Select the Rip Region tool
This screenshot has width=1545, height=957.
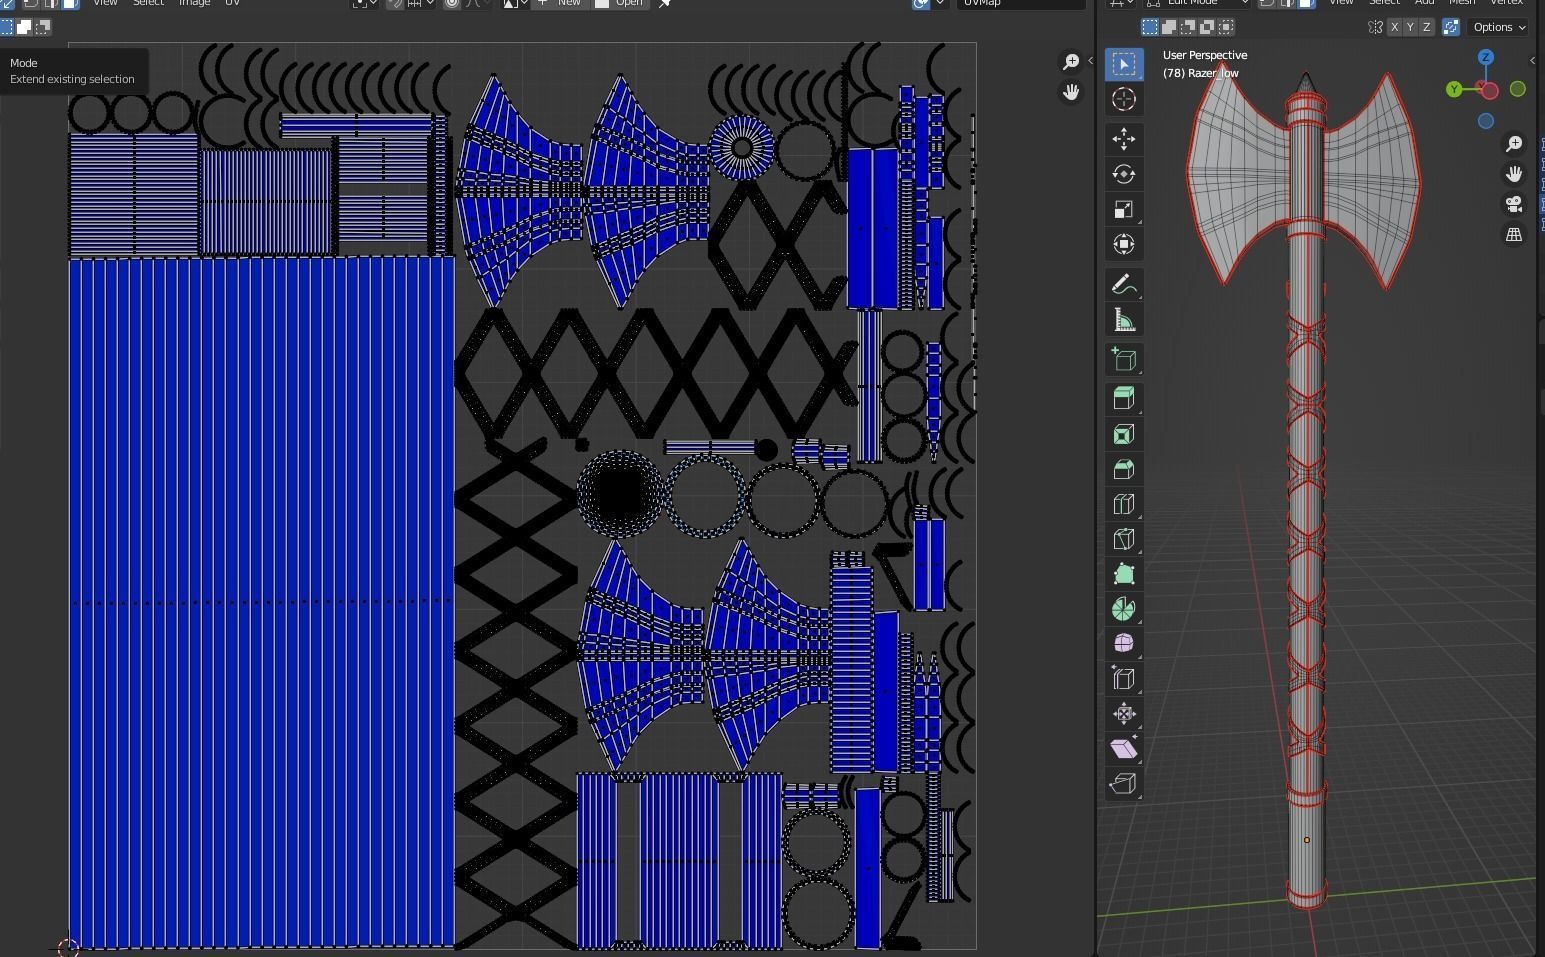click(1124, 783)
